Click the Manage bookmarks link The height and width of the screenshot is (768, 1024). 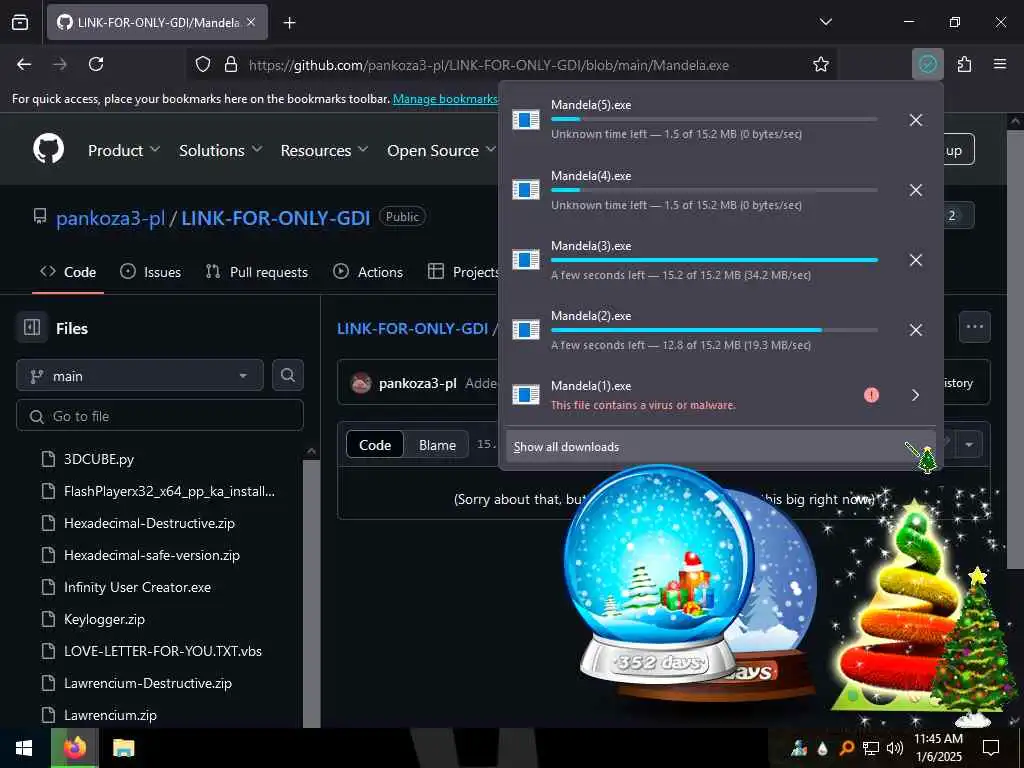(445, 99)
